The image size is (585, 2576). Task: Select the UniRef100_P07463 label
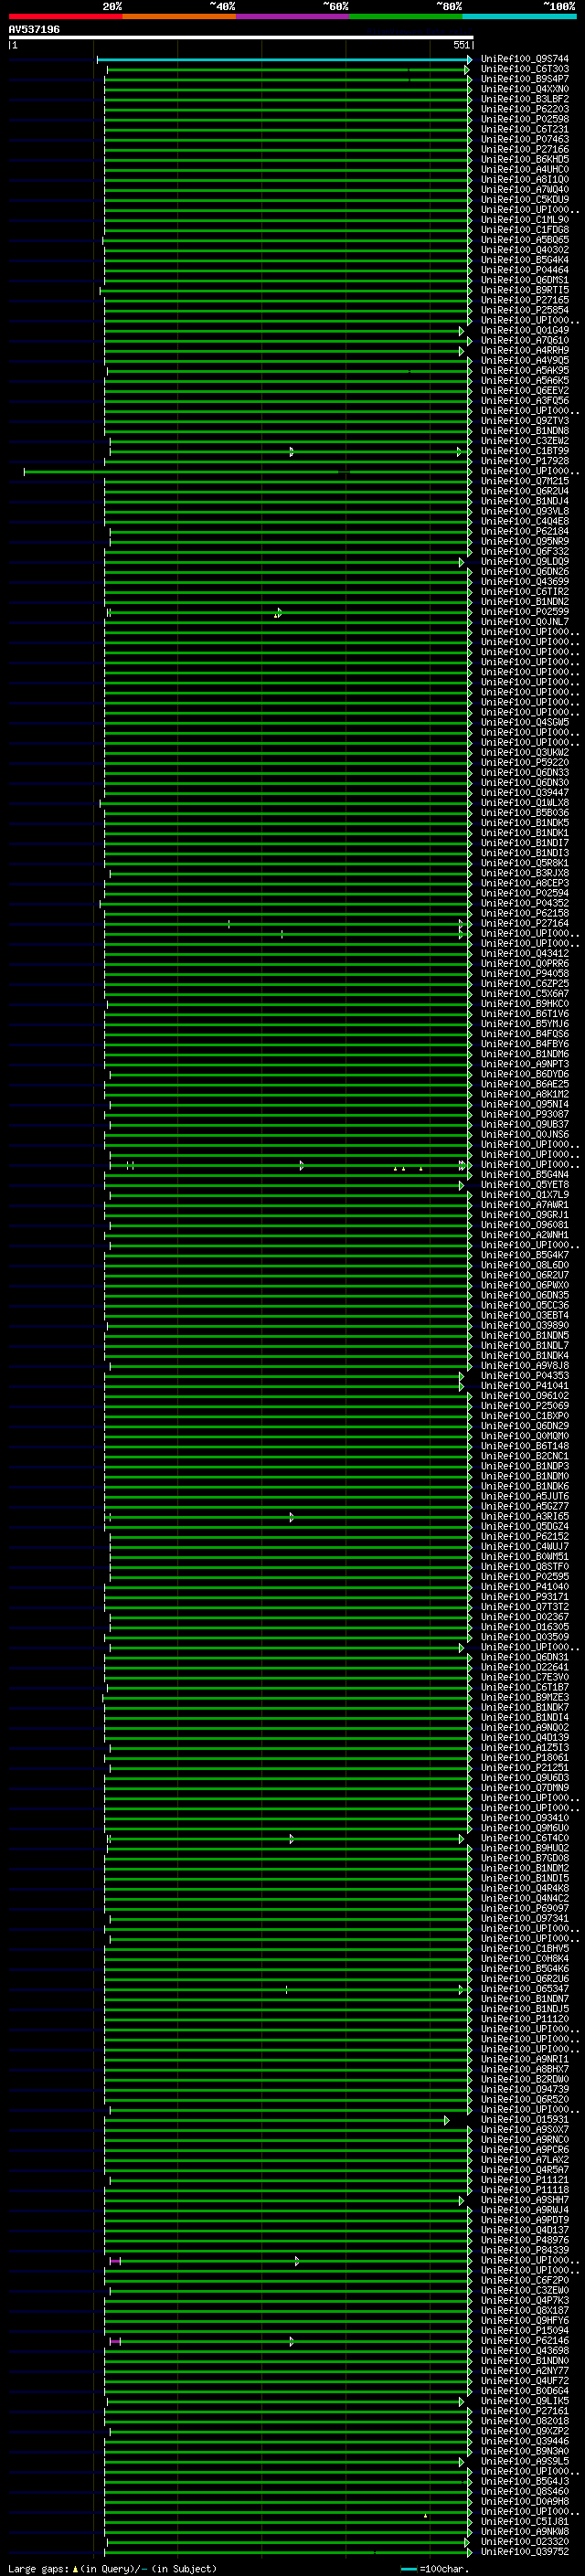524,139
